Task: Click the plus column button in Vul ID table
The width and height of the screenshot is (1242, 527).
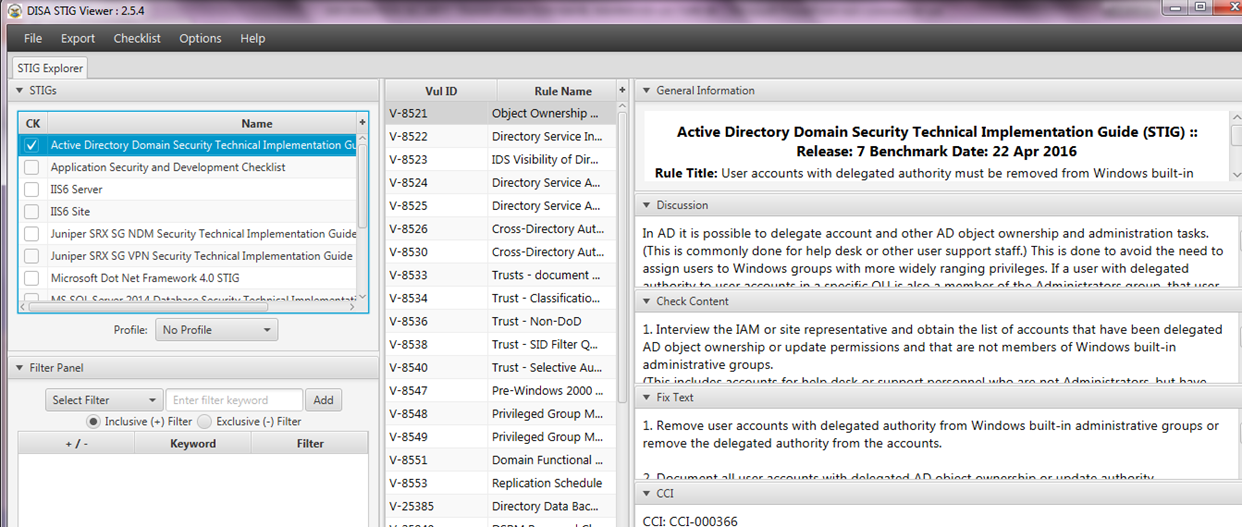Action: coord(622,90)
